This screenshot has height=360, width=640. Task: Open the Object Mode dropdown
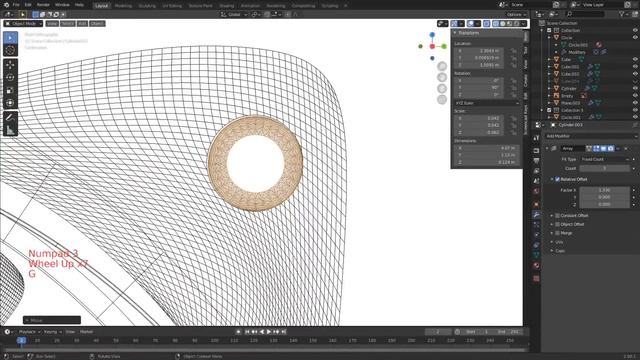(x=23, y=24)
